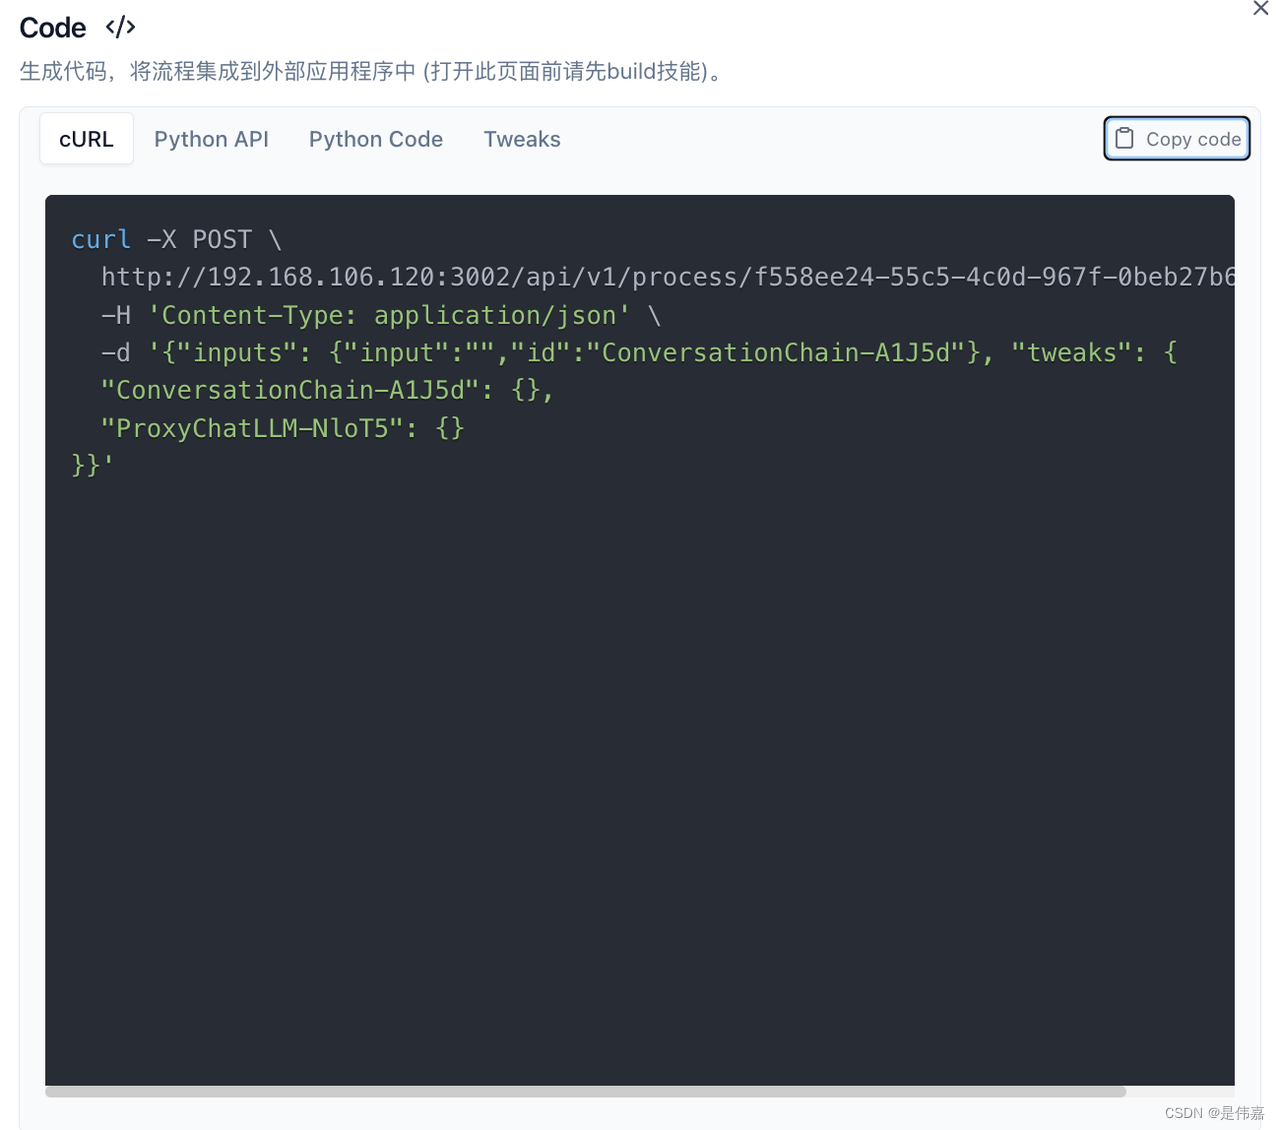Screen dimensions: 1280x1130
Task: Click the "tweaks": { text in the code
Action: click(x=1094, y=353)
